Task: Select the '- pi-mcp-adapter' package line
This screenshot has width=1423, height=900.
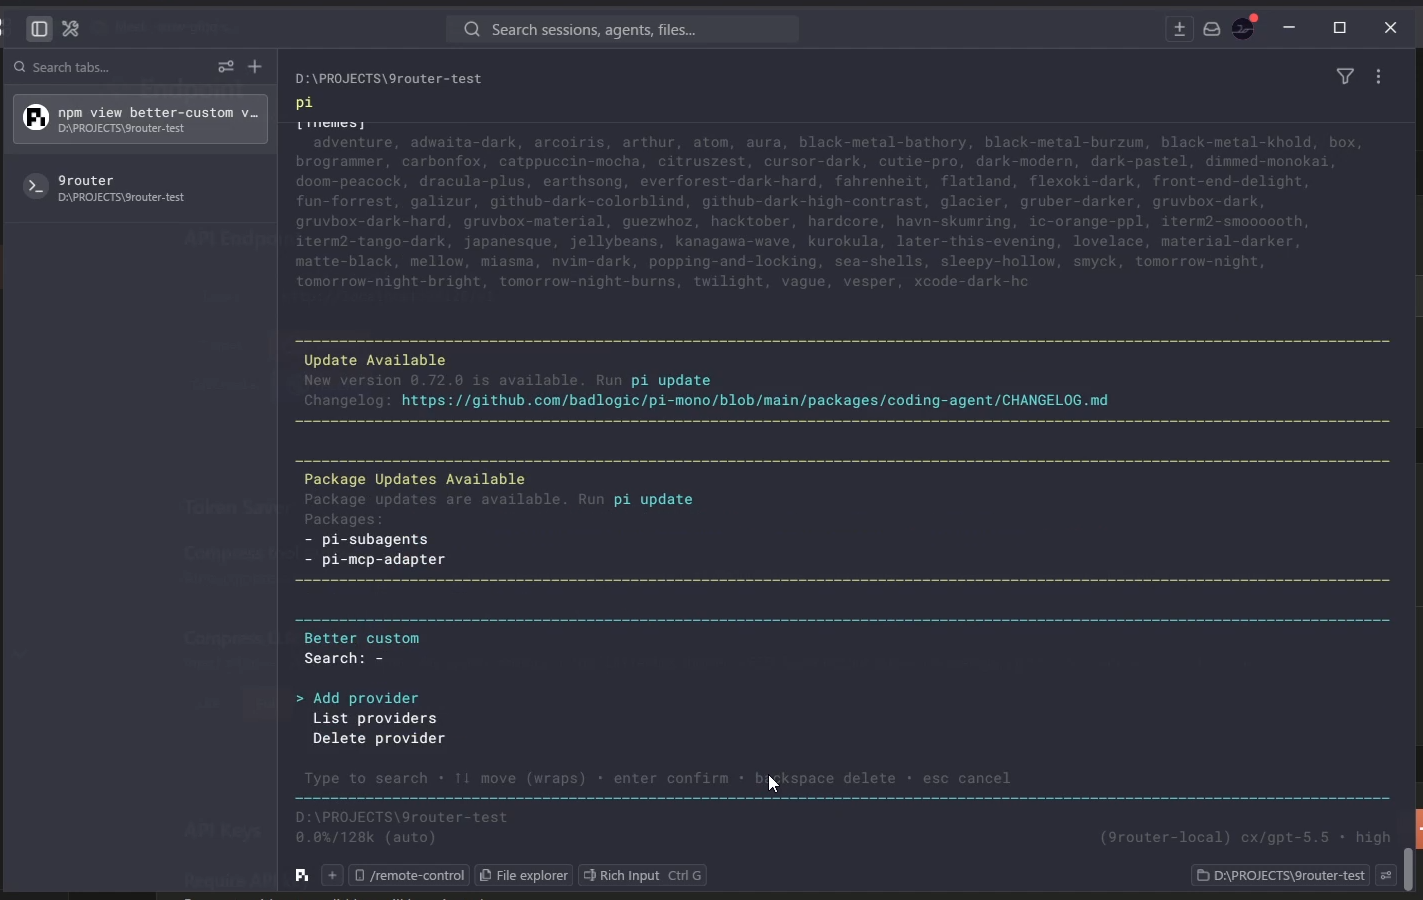Action: pos(375,559)
